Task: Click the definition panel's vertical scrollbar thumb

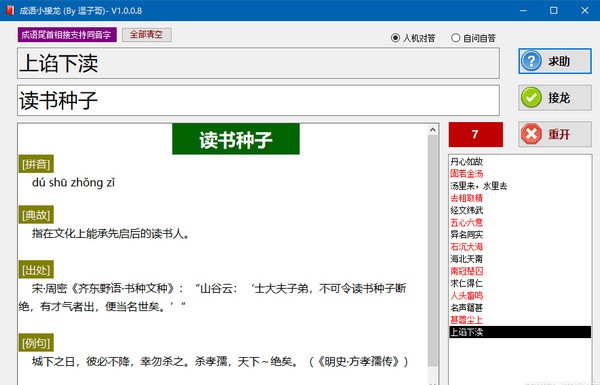Action: pos(433,251)
